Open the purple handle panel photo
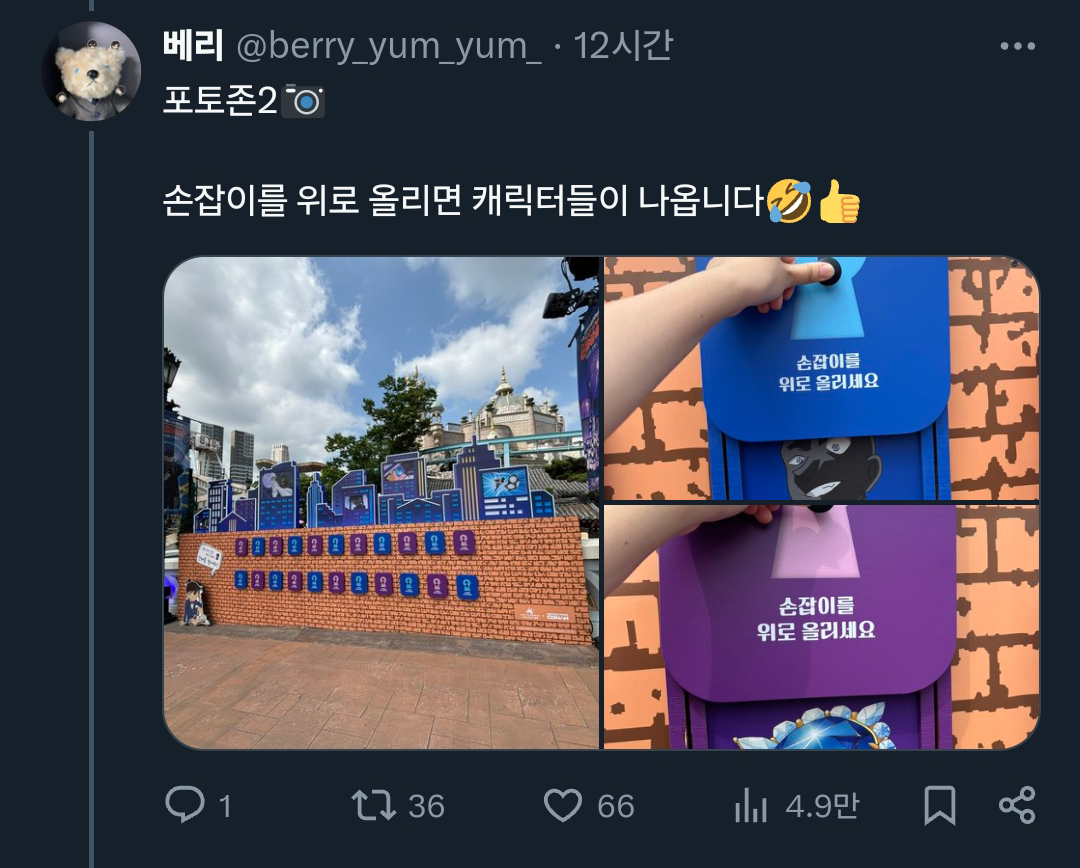This screenshot has width=1080, height=868. pos(822,627)
